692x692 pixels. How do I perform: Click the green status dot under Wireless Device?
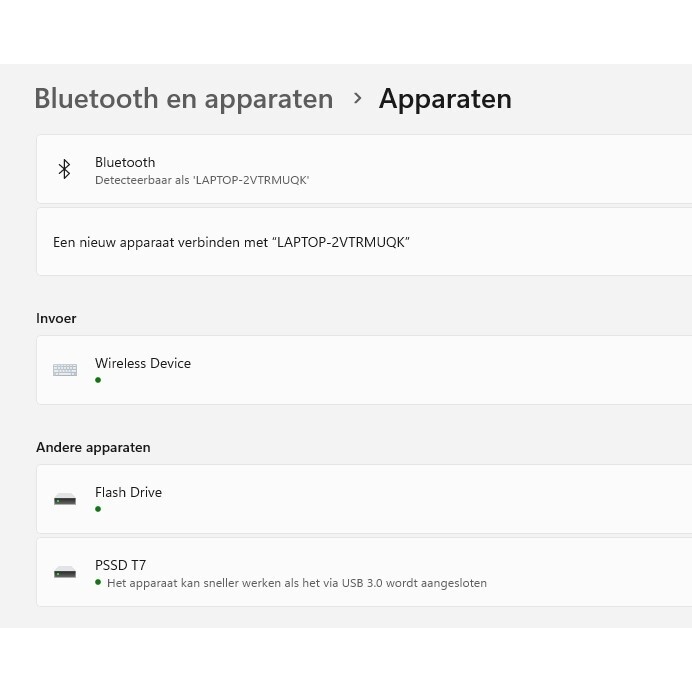[x=98, y=380]
